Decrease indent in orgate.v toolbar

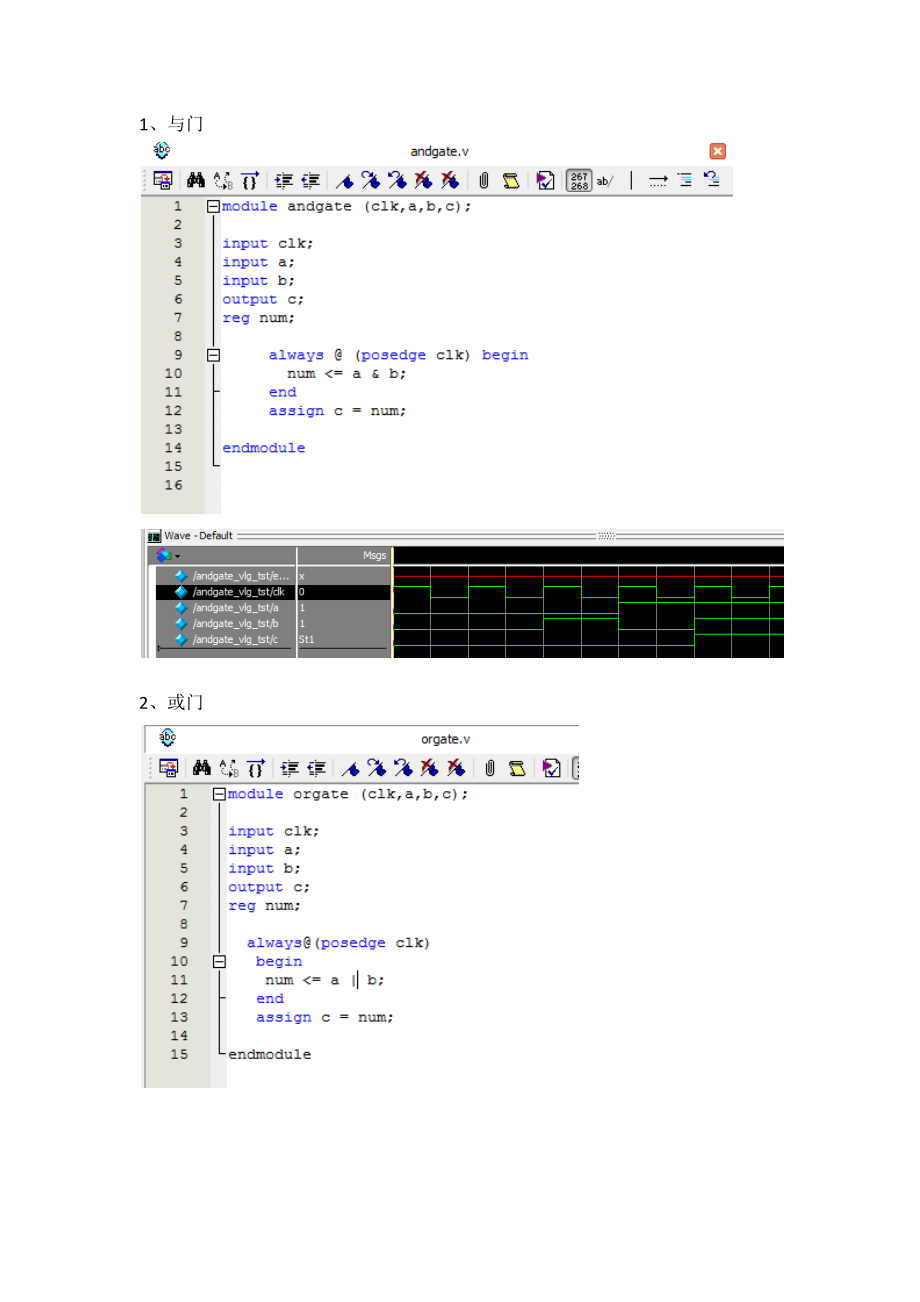coord(317,768)
